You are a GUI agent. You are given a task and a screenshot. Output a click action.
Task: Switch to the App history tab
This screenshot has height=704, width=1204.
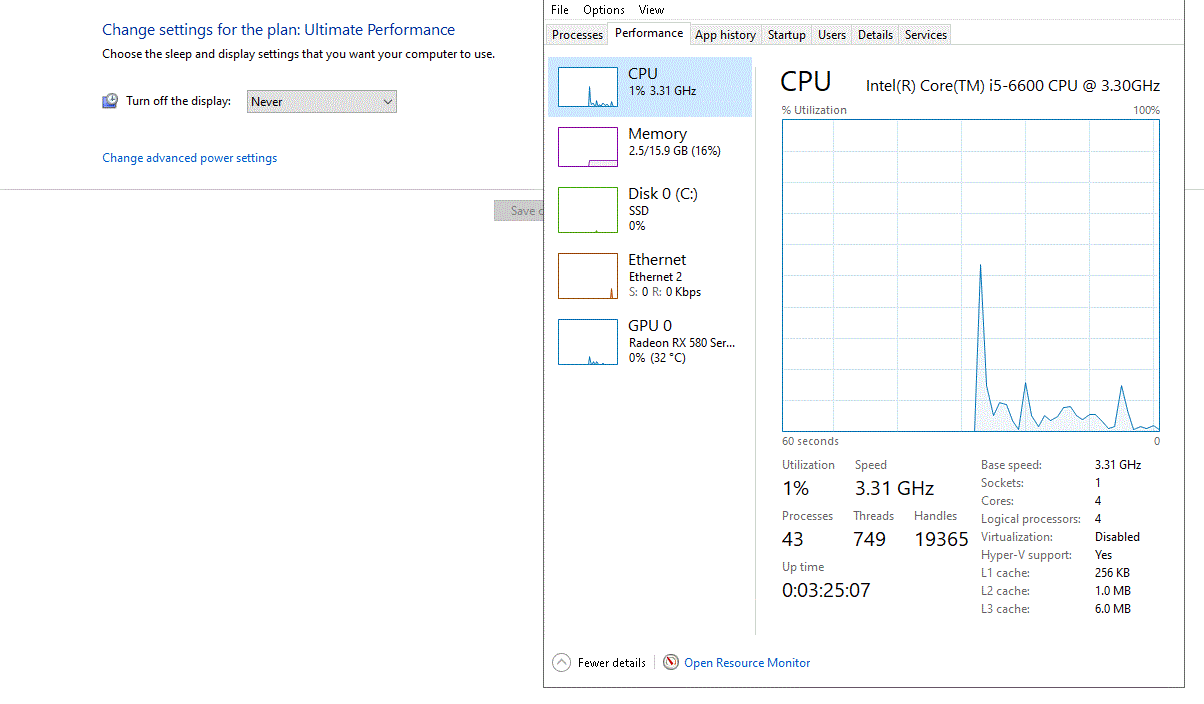[x=725, y=35]
